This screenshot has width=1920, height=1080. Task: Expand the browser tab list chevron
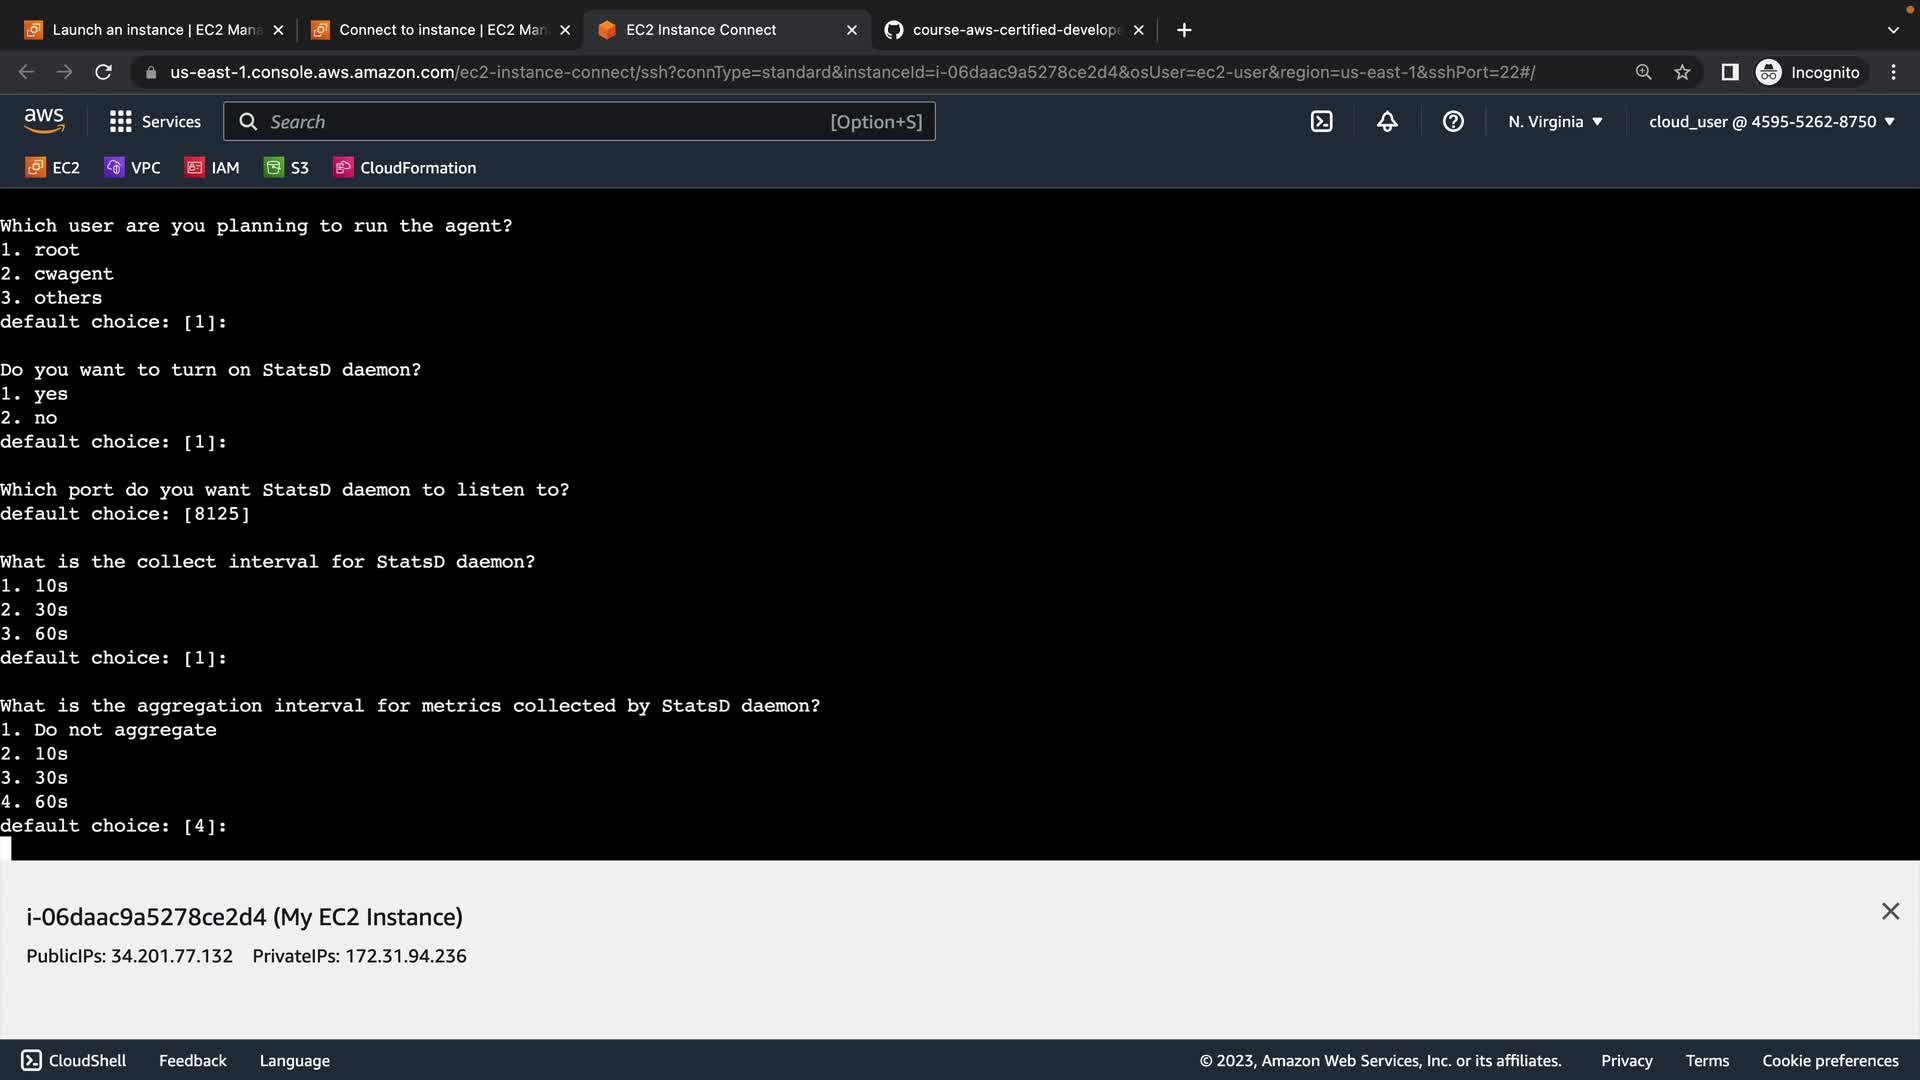click(x=1892, y=30)
